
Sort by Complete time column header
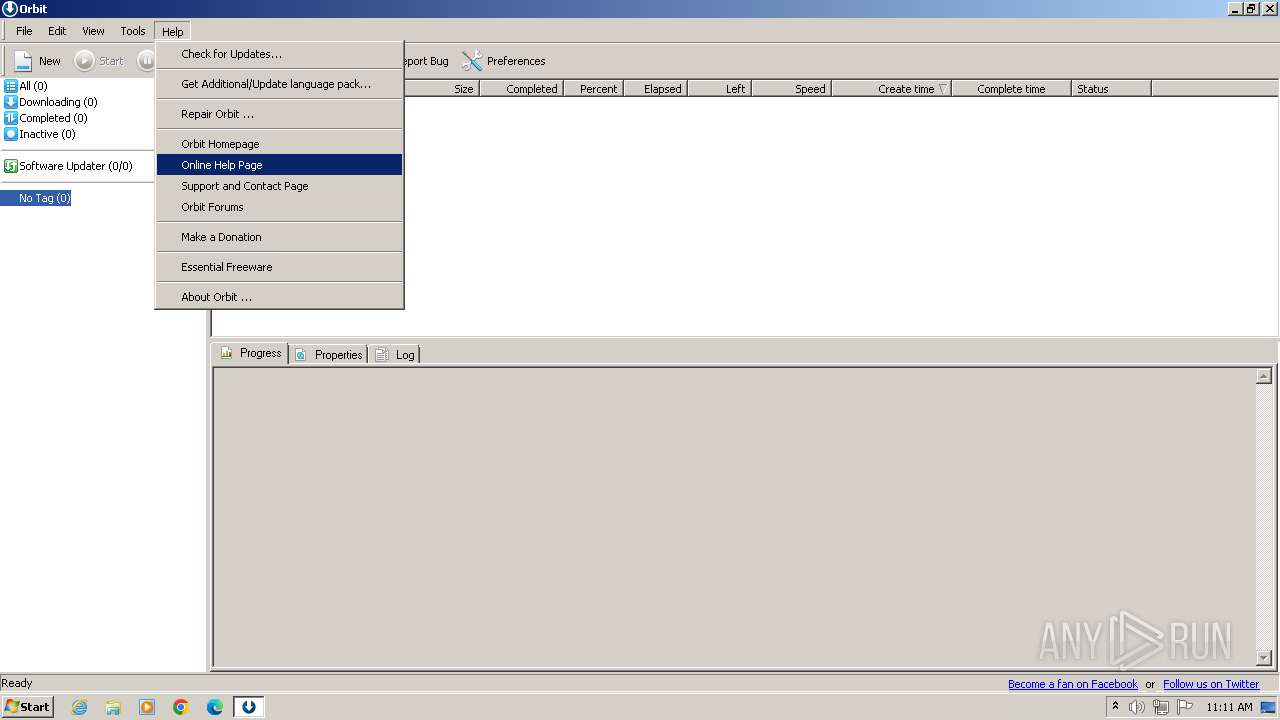pyautogui.click(x=1011, y=89)
